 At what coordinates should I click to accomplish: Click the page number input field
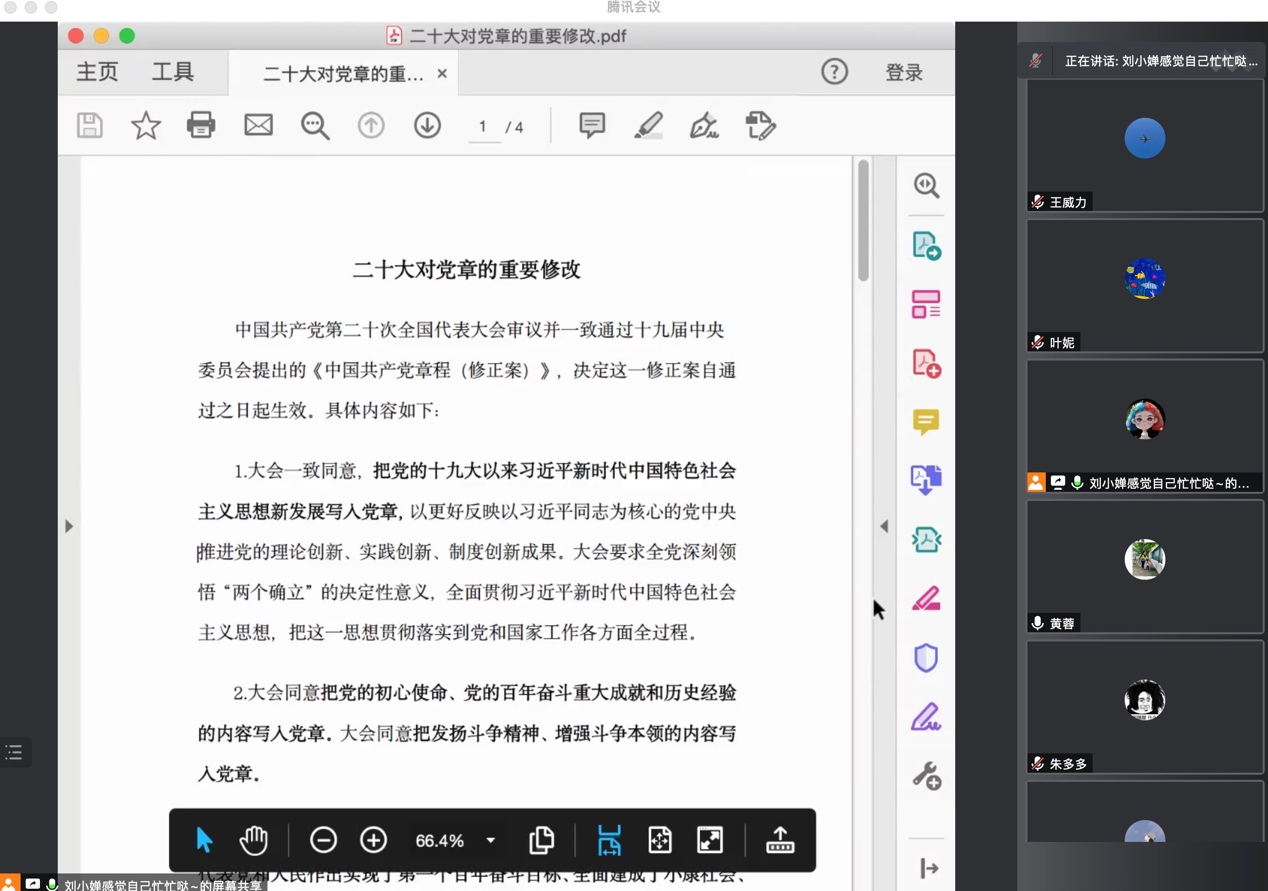[483, 127]
